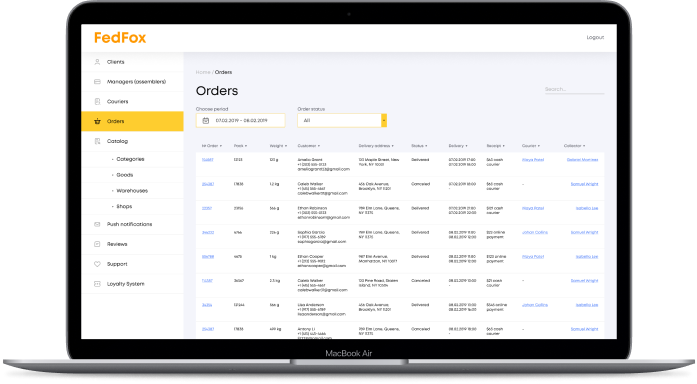The height and width of the screenshot is (384, 697).
Task: Sort by Status column header
Action: pos(419,146)
